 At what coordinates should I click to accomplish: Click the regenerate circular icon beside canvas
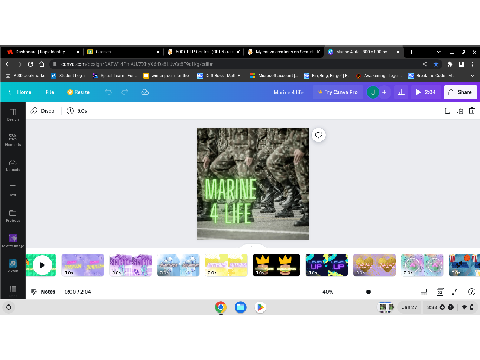(x=319, y=135)
